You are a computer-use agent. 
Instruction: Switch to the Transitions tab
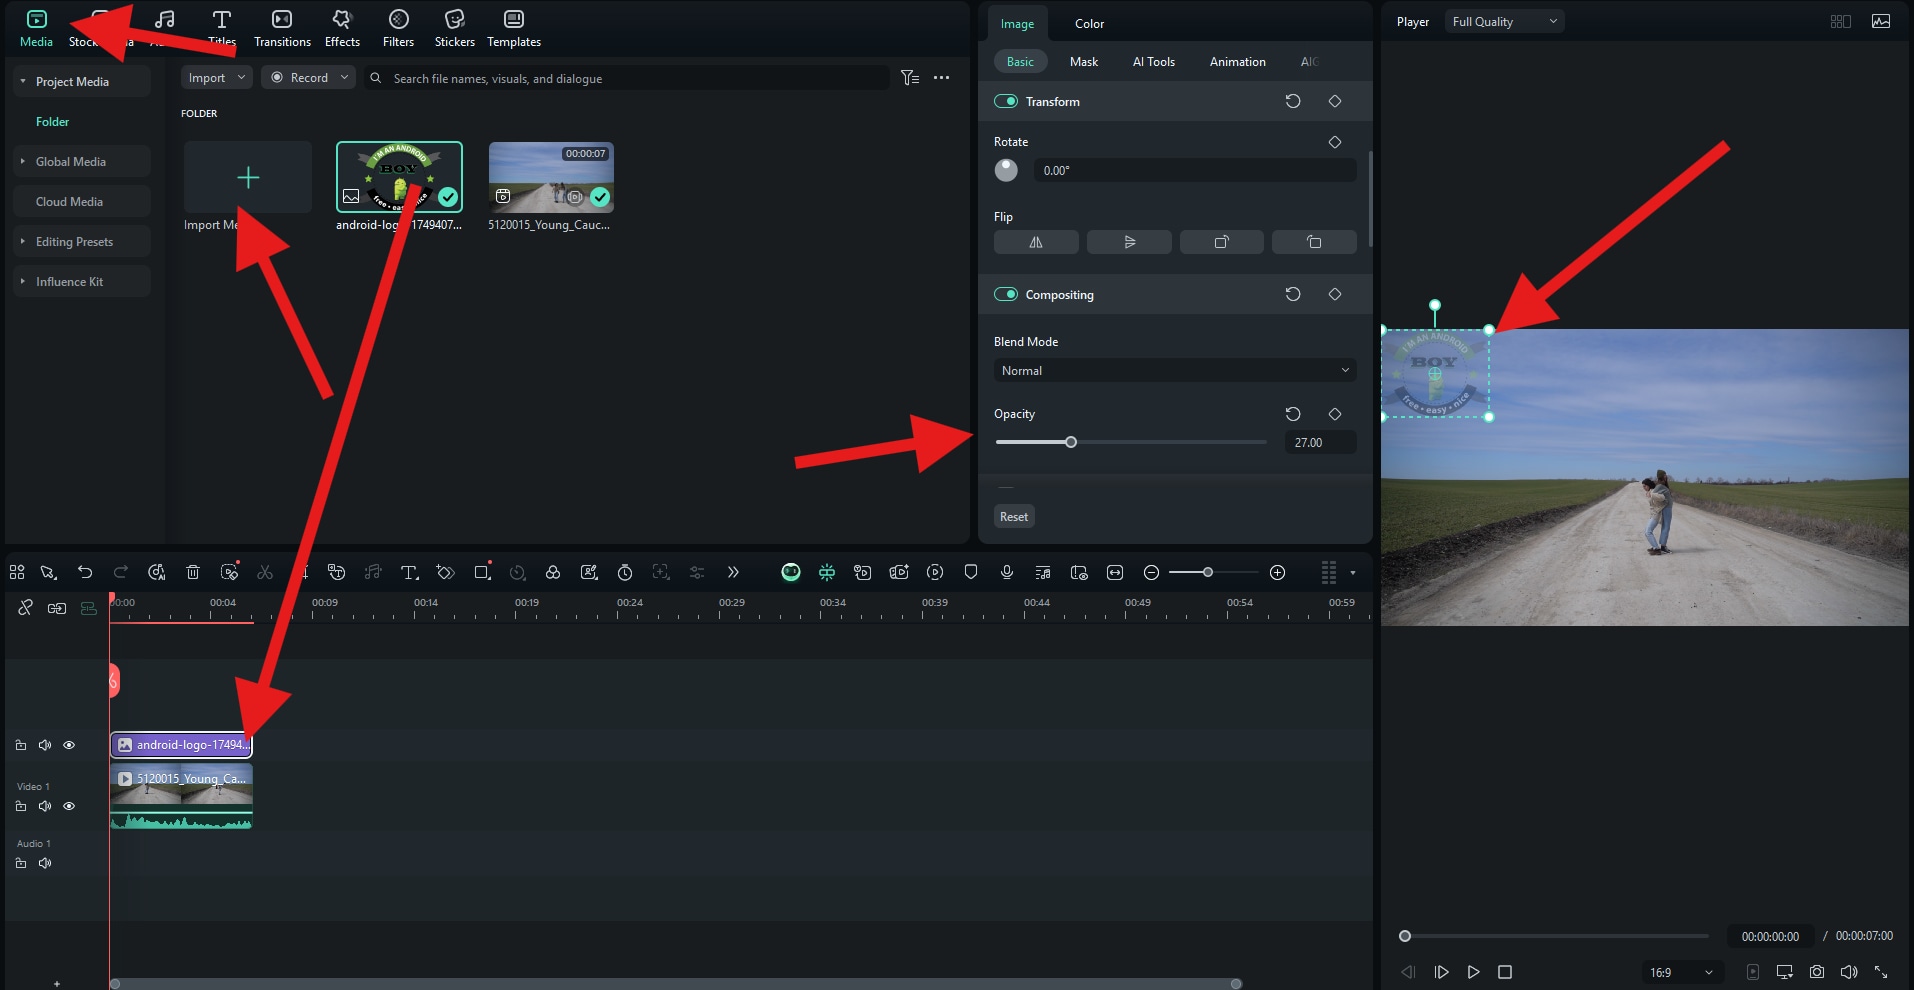click(282, 28)
